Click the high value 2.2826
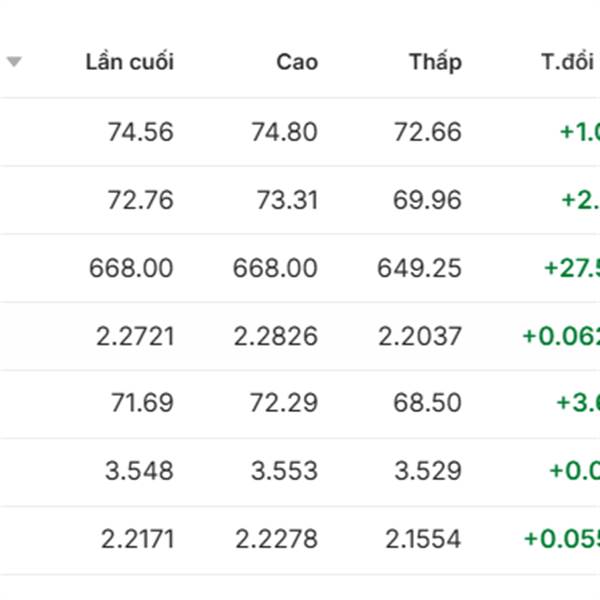 (276, 336)
